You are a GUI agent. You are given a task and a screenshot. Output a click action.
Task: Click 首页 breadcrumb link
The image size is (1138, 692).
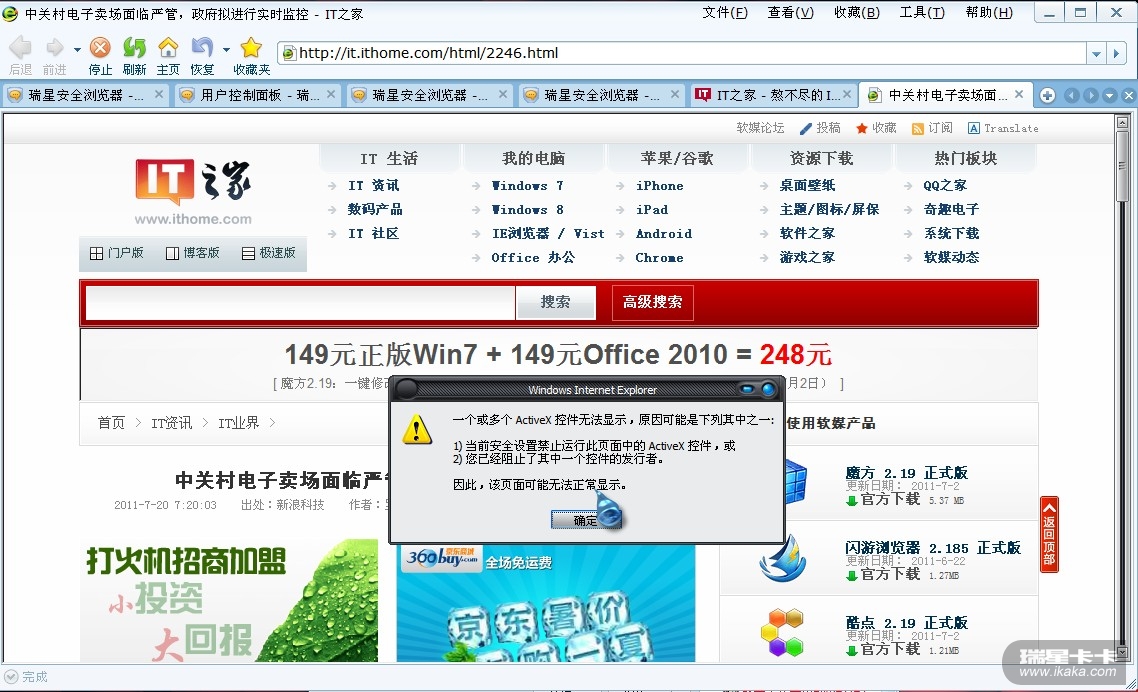111,423
